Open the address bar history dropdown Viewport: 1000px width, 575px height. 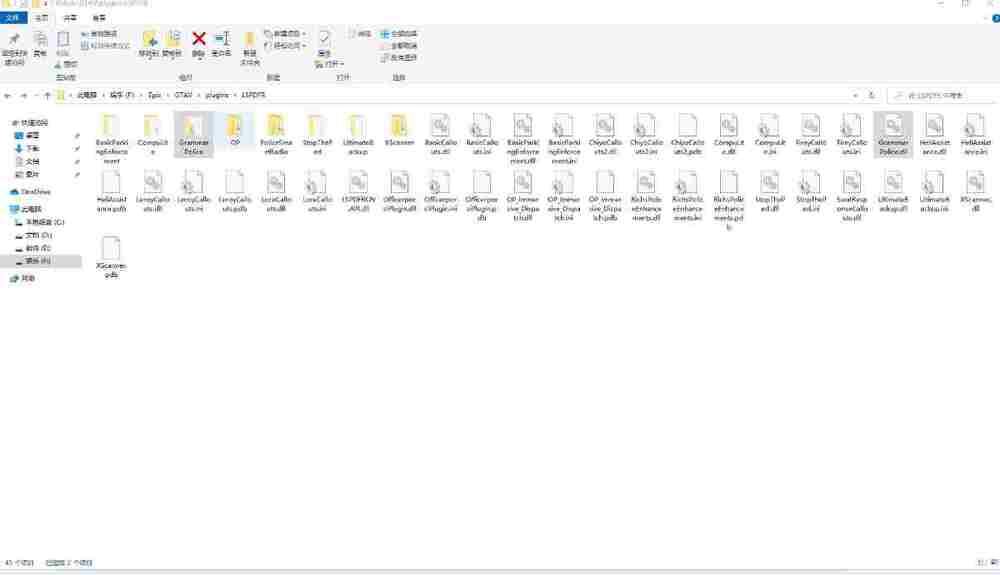pos(856,95)
